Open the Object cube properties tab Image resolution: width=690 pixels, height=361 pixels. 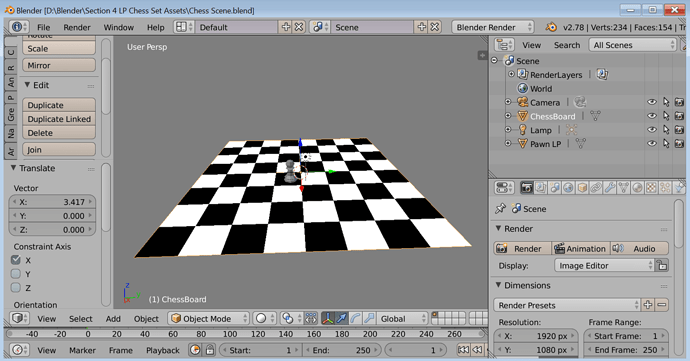(582, 188)
